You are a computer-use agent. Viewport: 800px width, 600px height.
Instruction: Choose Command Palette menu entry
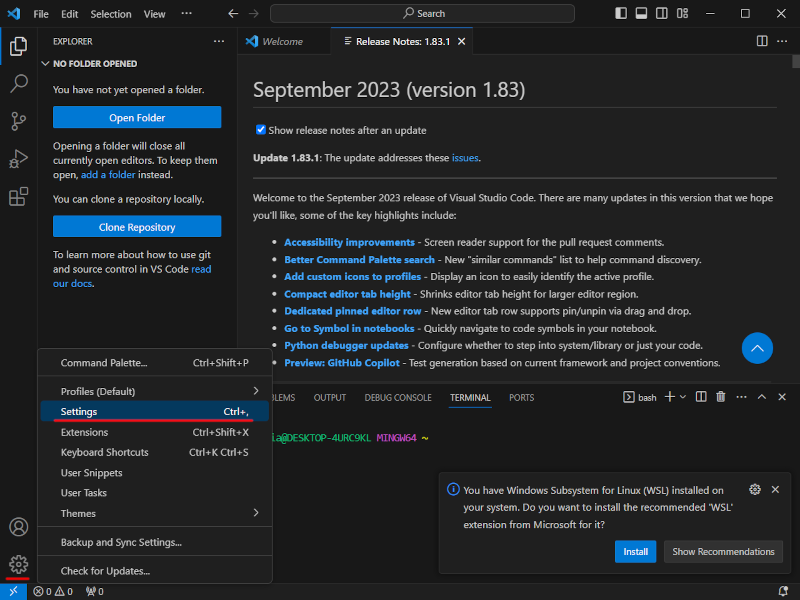tap(155, 363)
